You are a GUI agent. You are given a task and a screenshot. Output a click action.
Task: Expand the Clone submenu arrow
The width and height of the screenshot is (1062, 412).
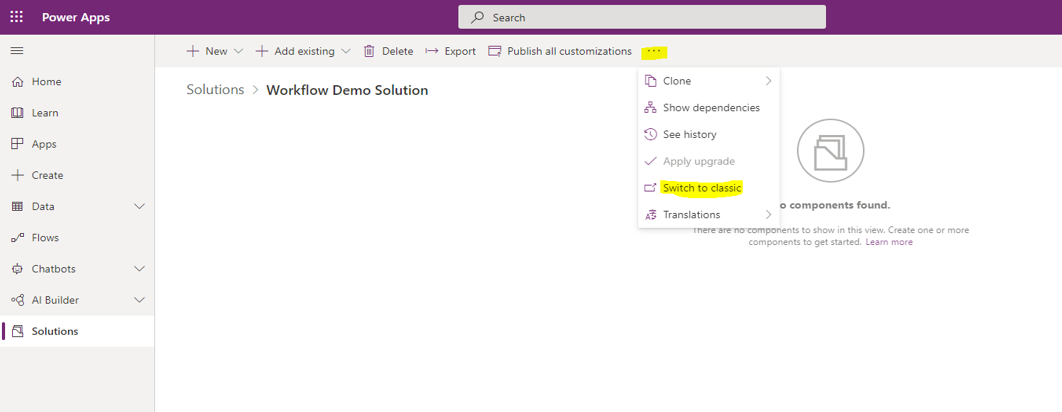769,81
